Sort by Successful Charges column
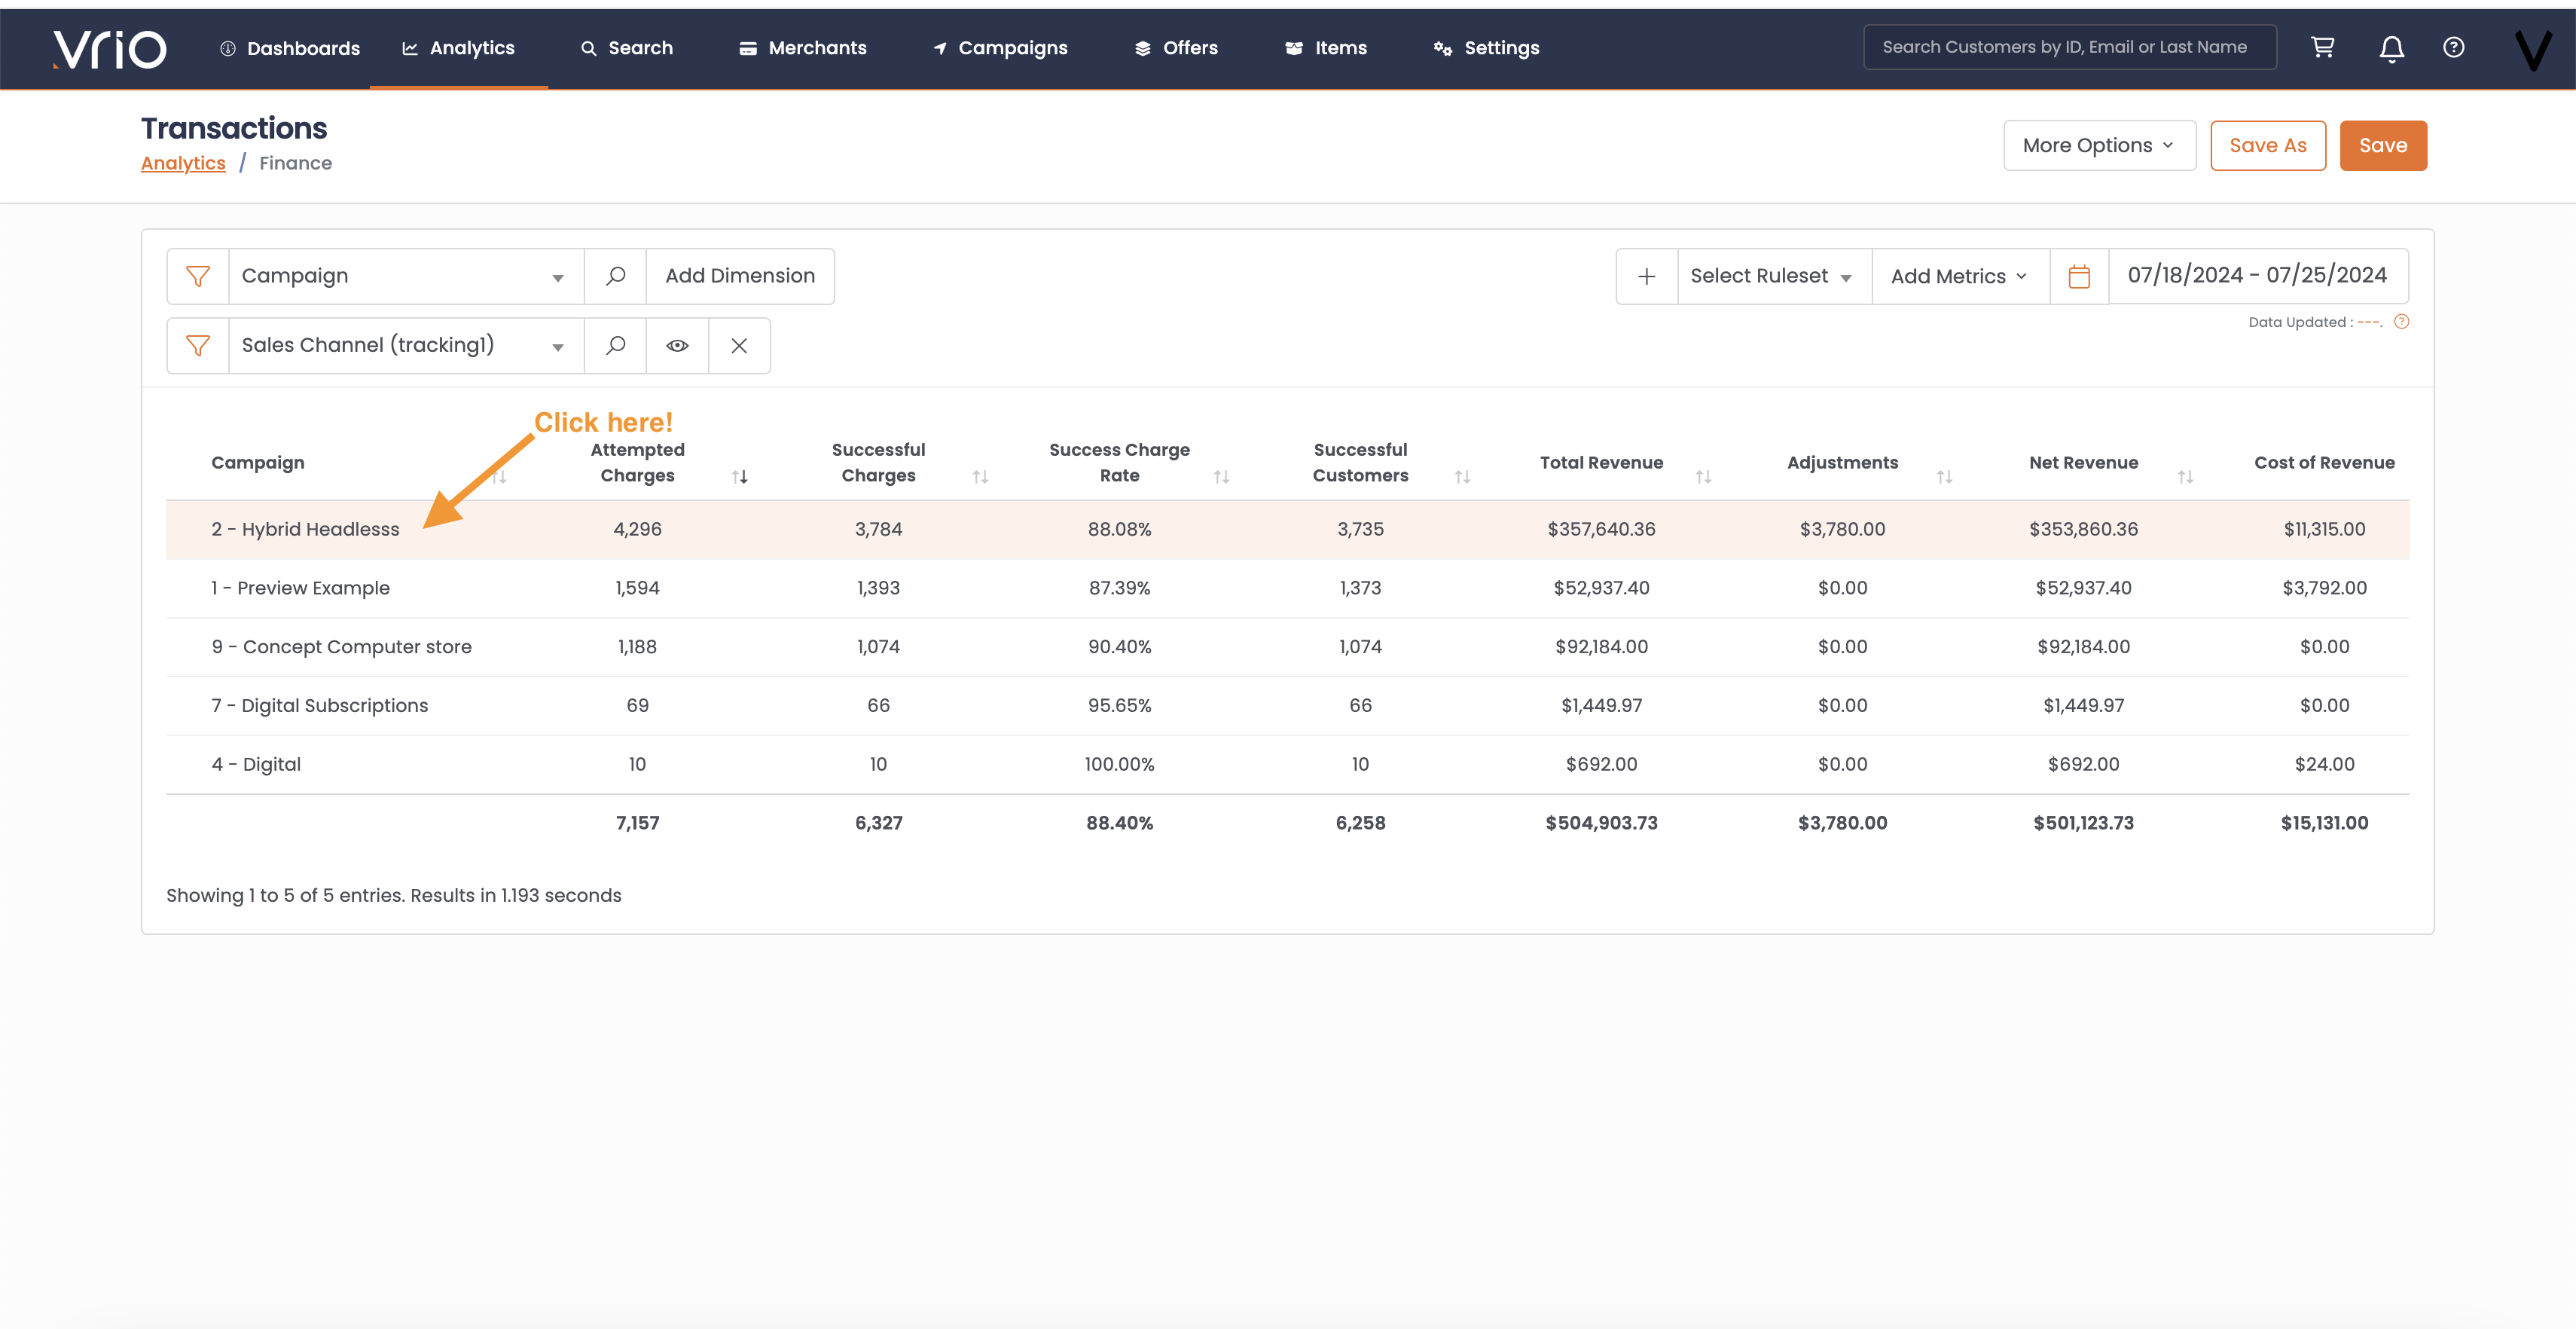 point(981,477)
